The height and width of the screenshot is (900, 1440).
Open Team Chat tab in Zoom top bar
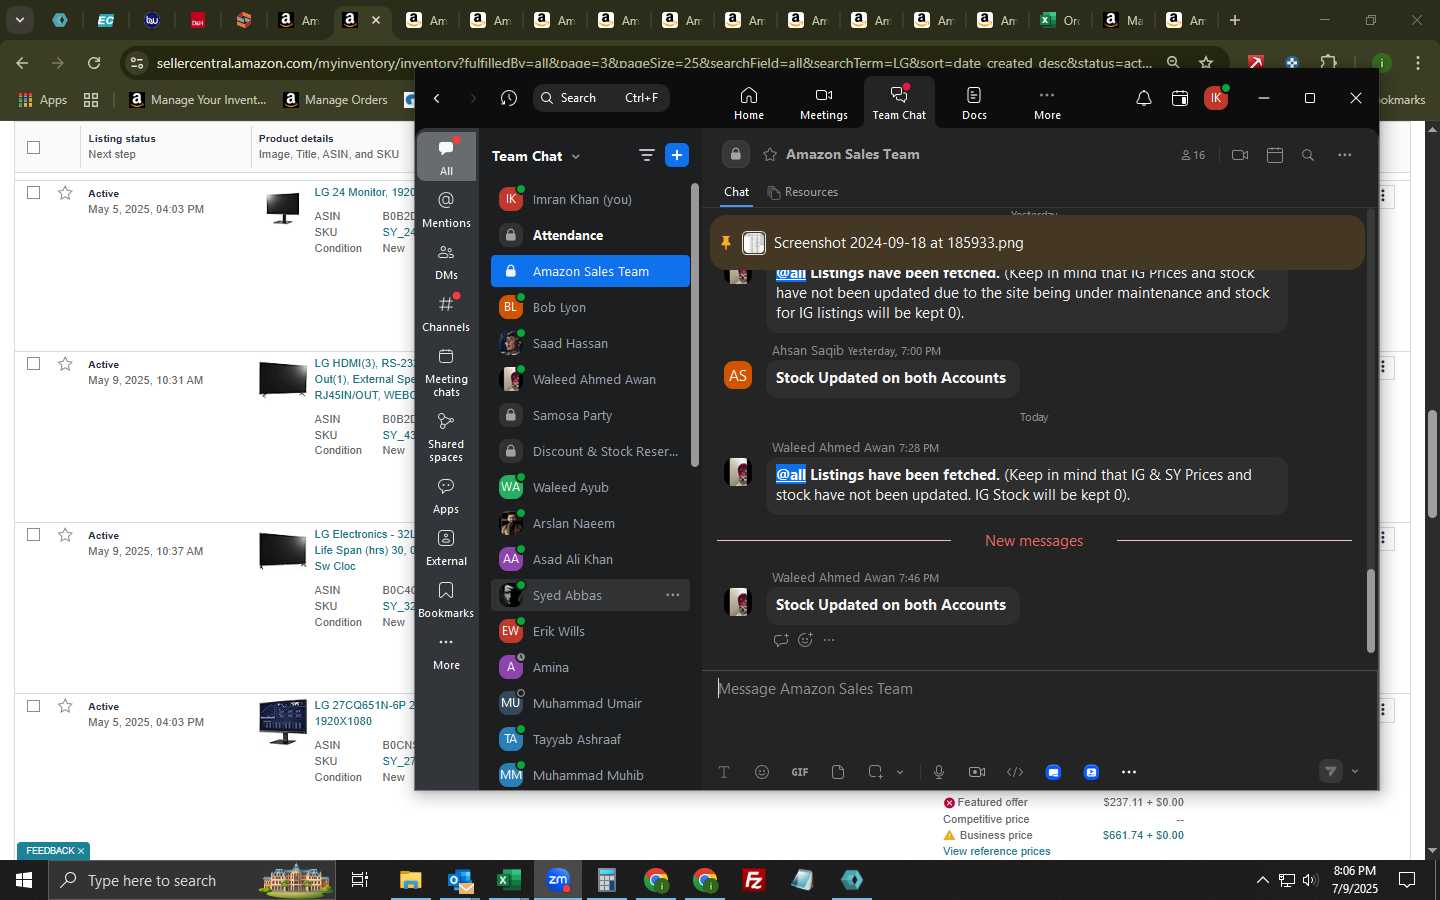[899, 102]
